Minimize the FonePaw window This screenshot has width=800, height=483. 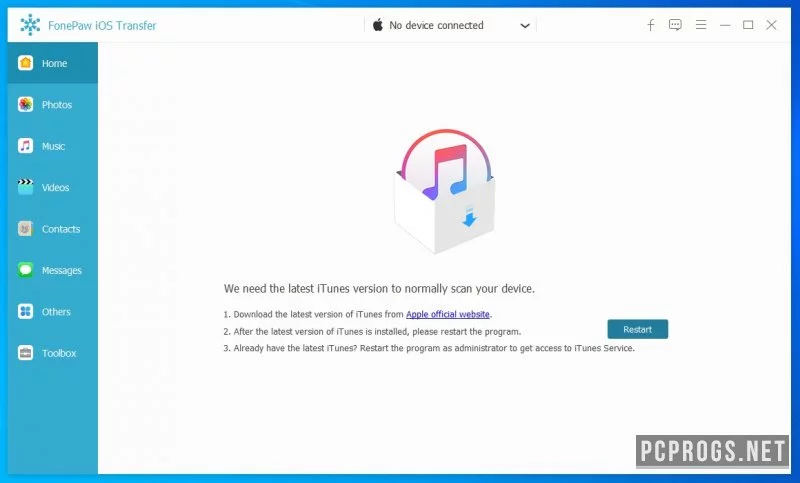[x=725, y=25]
